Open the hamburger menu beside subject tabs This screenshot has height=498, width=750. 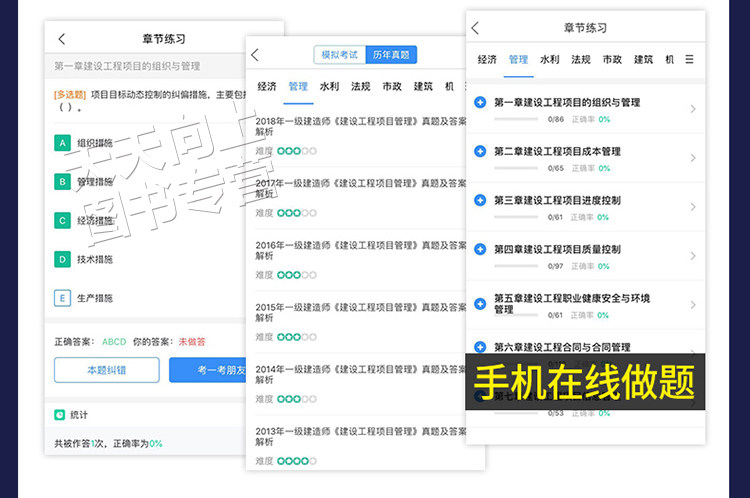[689, 59]
